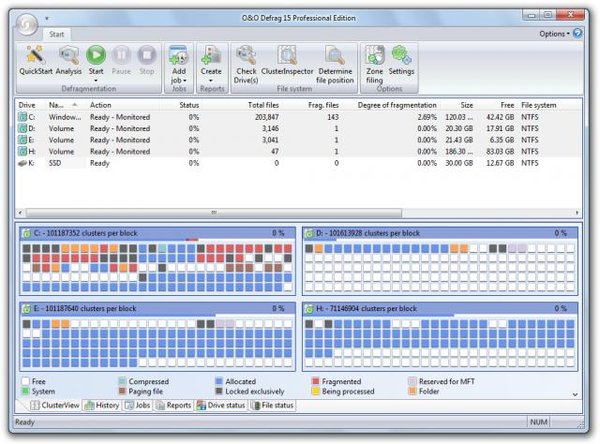Switch to the Drive status tab
This screenshot has width=600, height=444.
pyautogui.click(x=221, y=405)
